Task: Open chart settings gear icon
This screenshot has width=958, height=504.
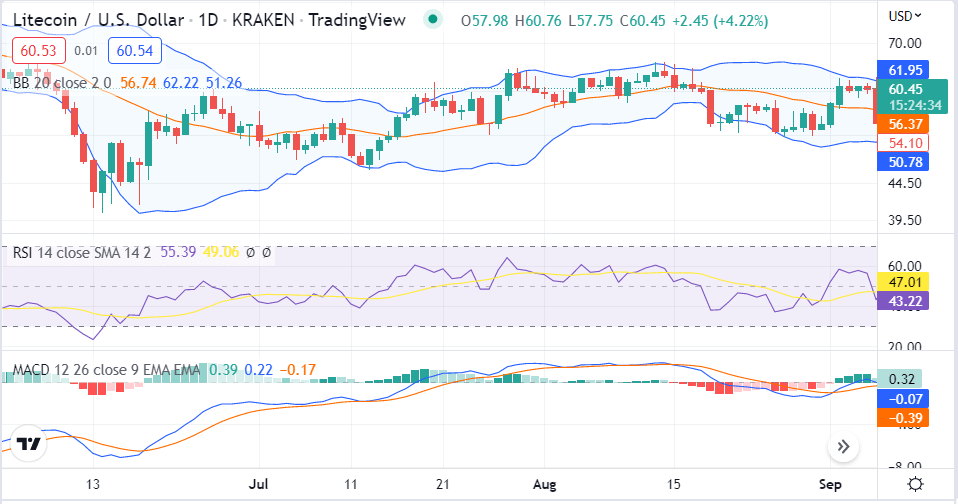Action: click(914, 484)
